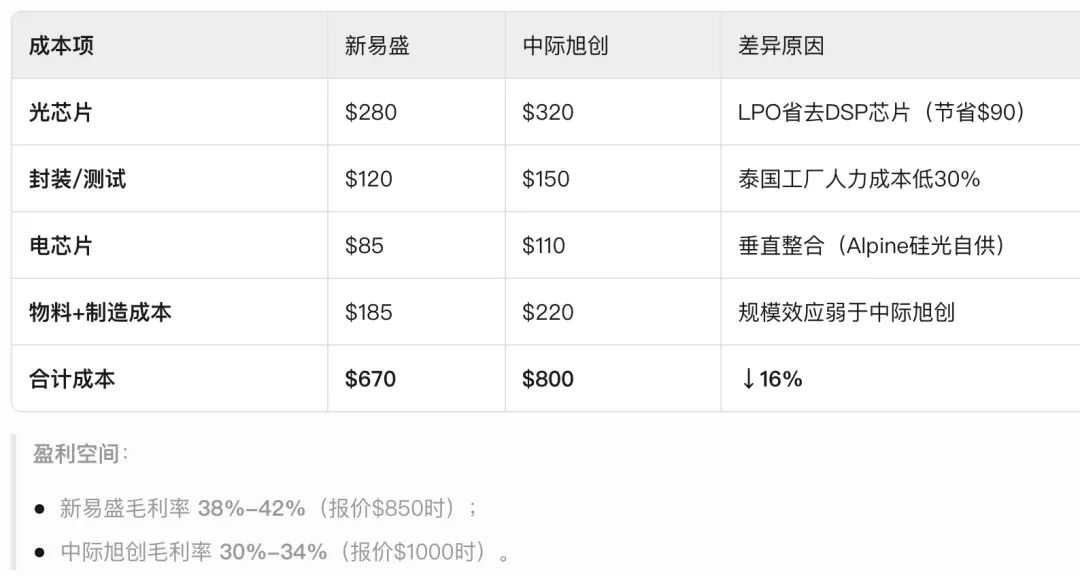The image size is (1080, 577).
Task: Click the $320 value in the table
Action: [548, 112]
